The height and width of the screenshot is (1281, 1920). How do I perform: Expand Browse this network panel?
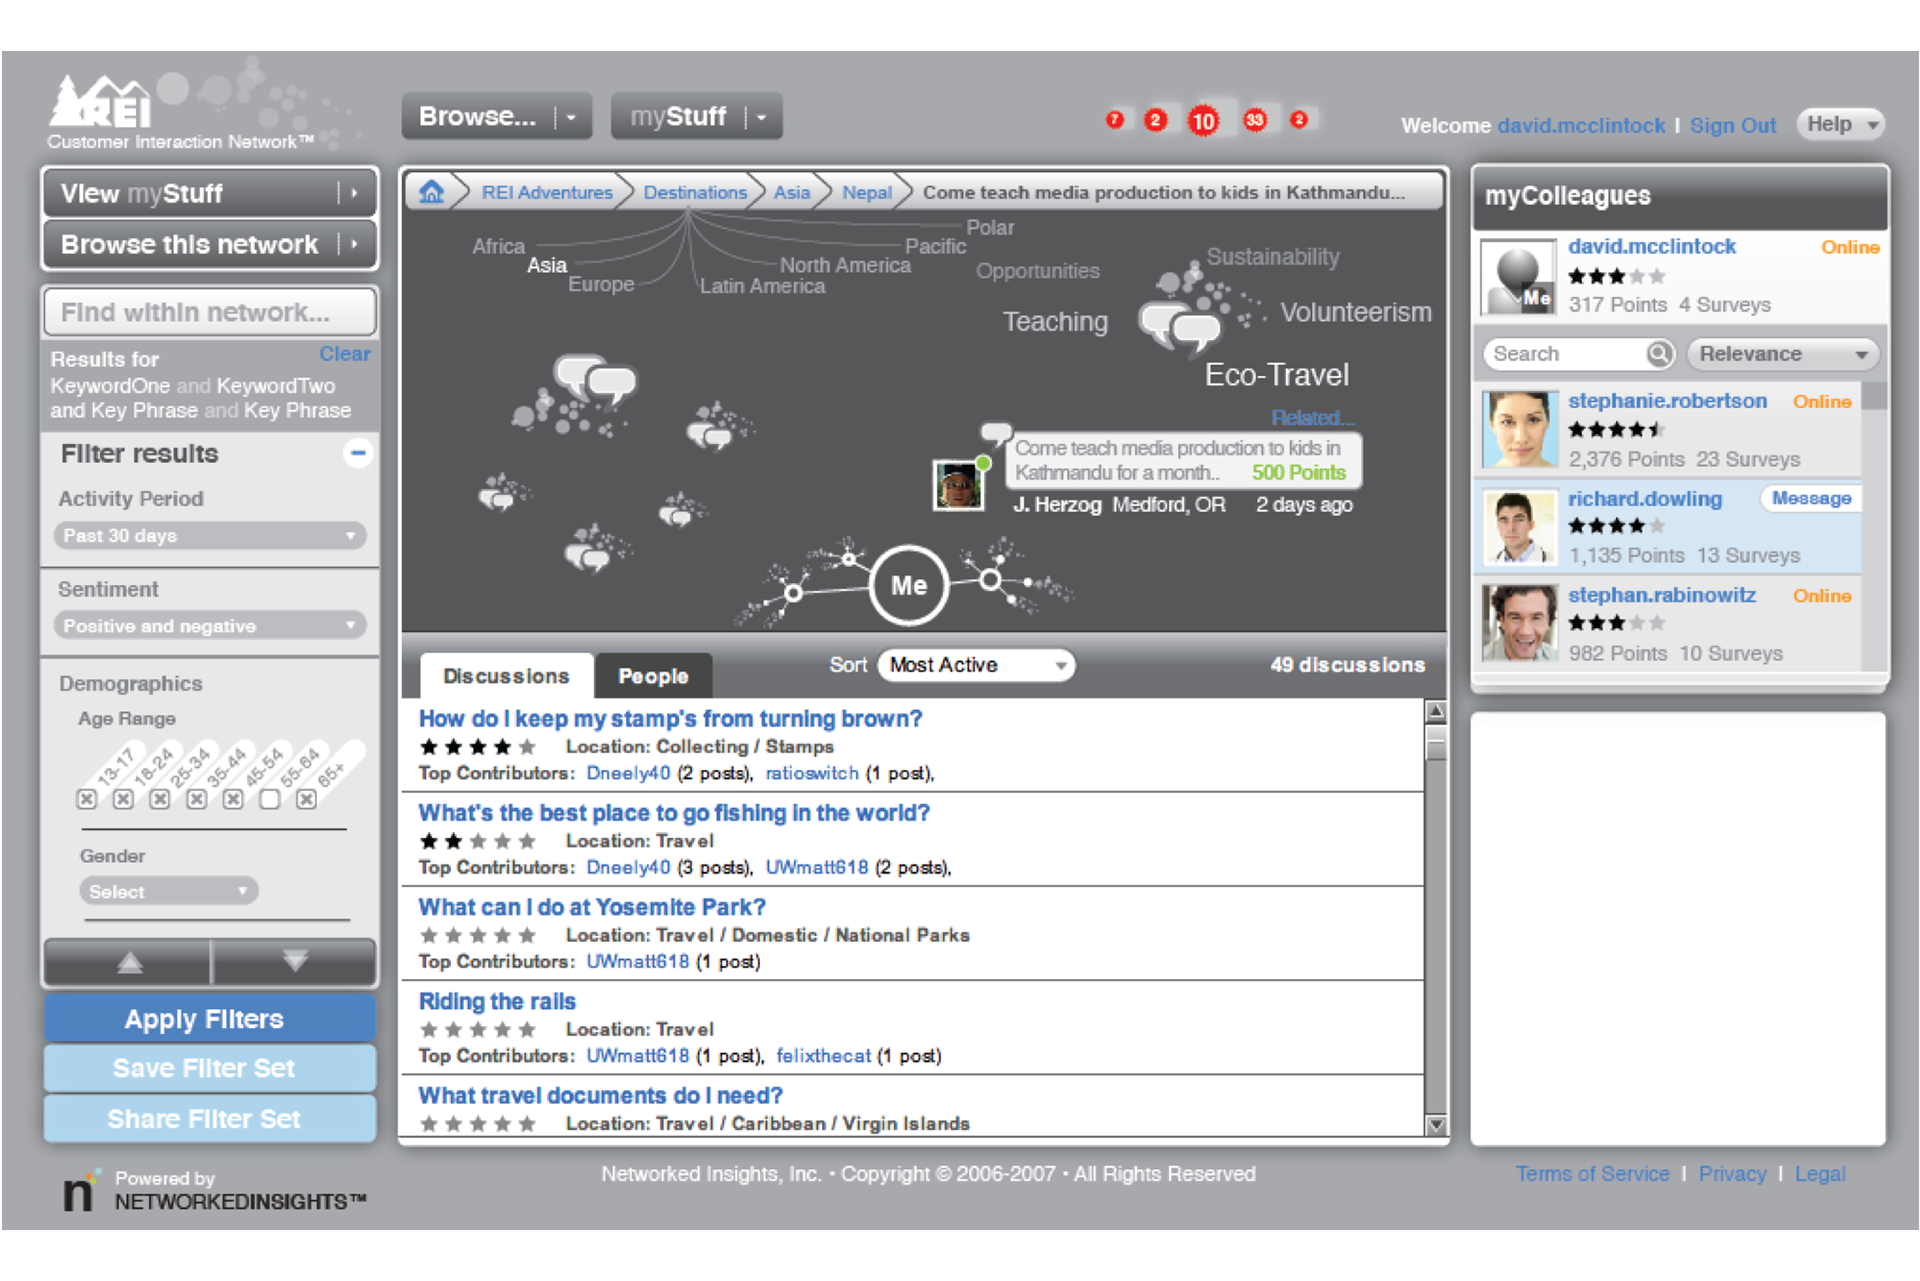point(210,244)
